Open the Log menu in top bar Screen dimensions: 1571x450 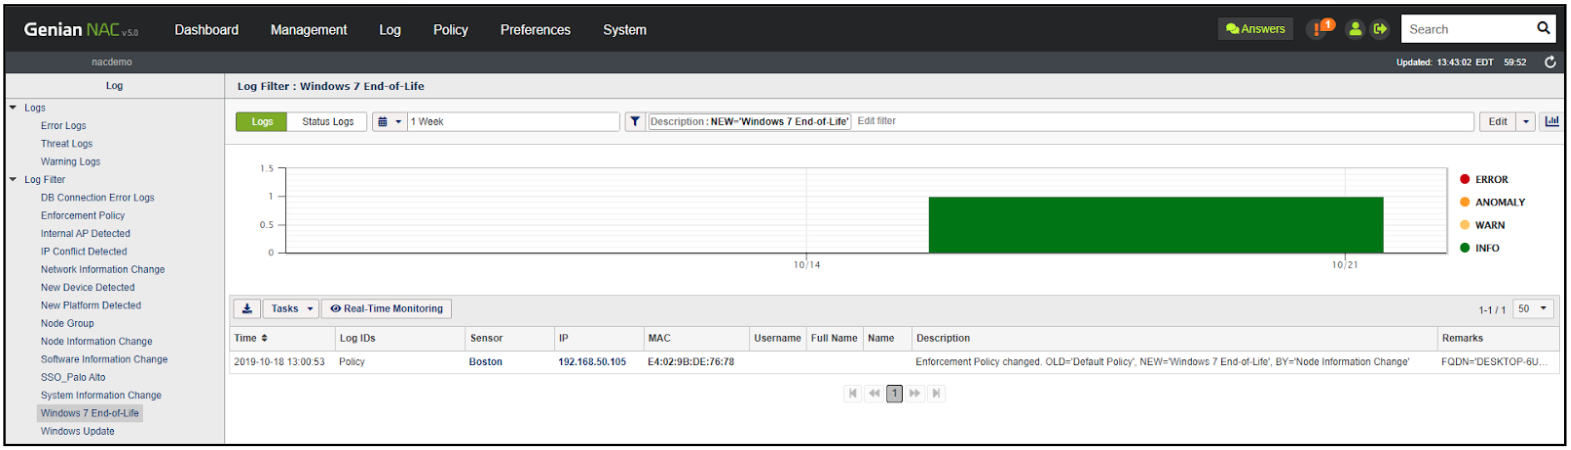point(390,30)
